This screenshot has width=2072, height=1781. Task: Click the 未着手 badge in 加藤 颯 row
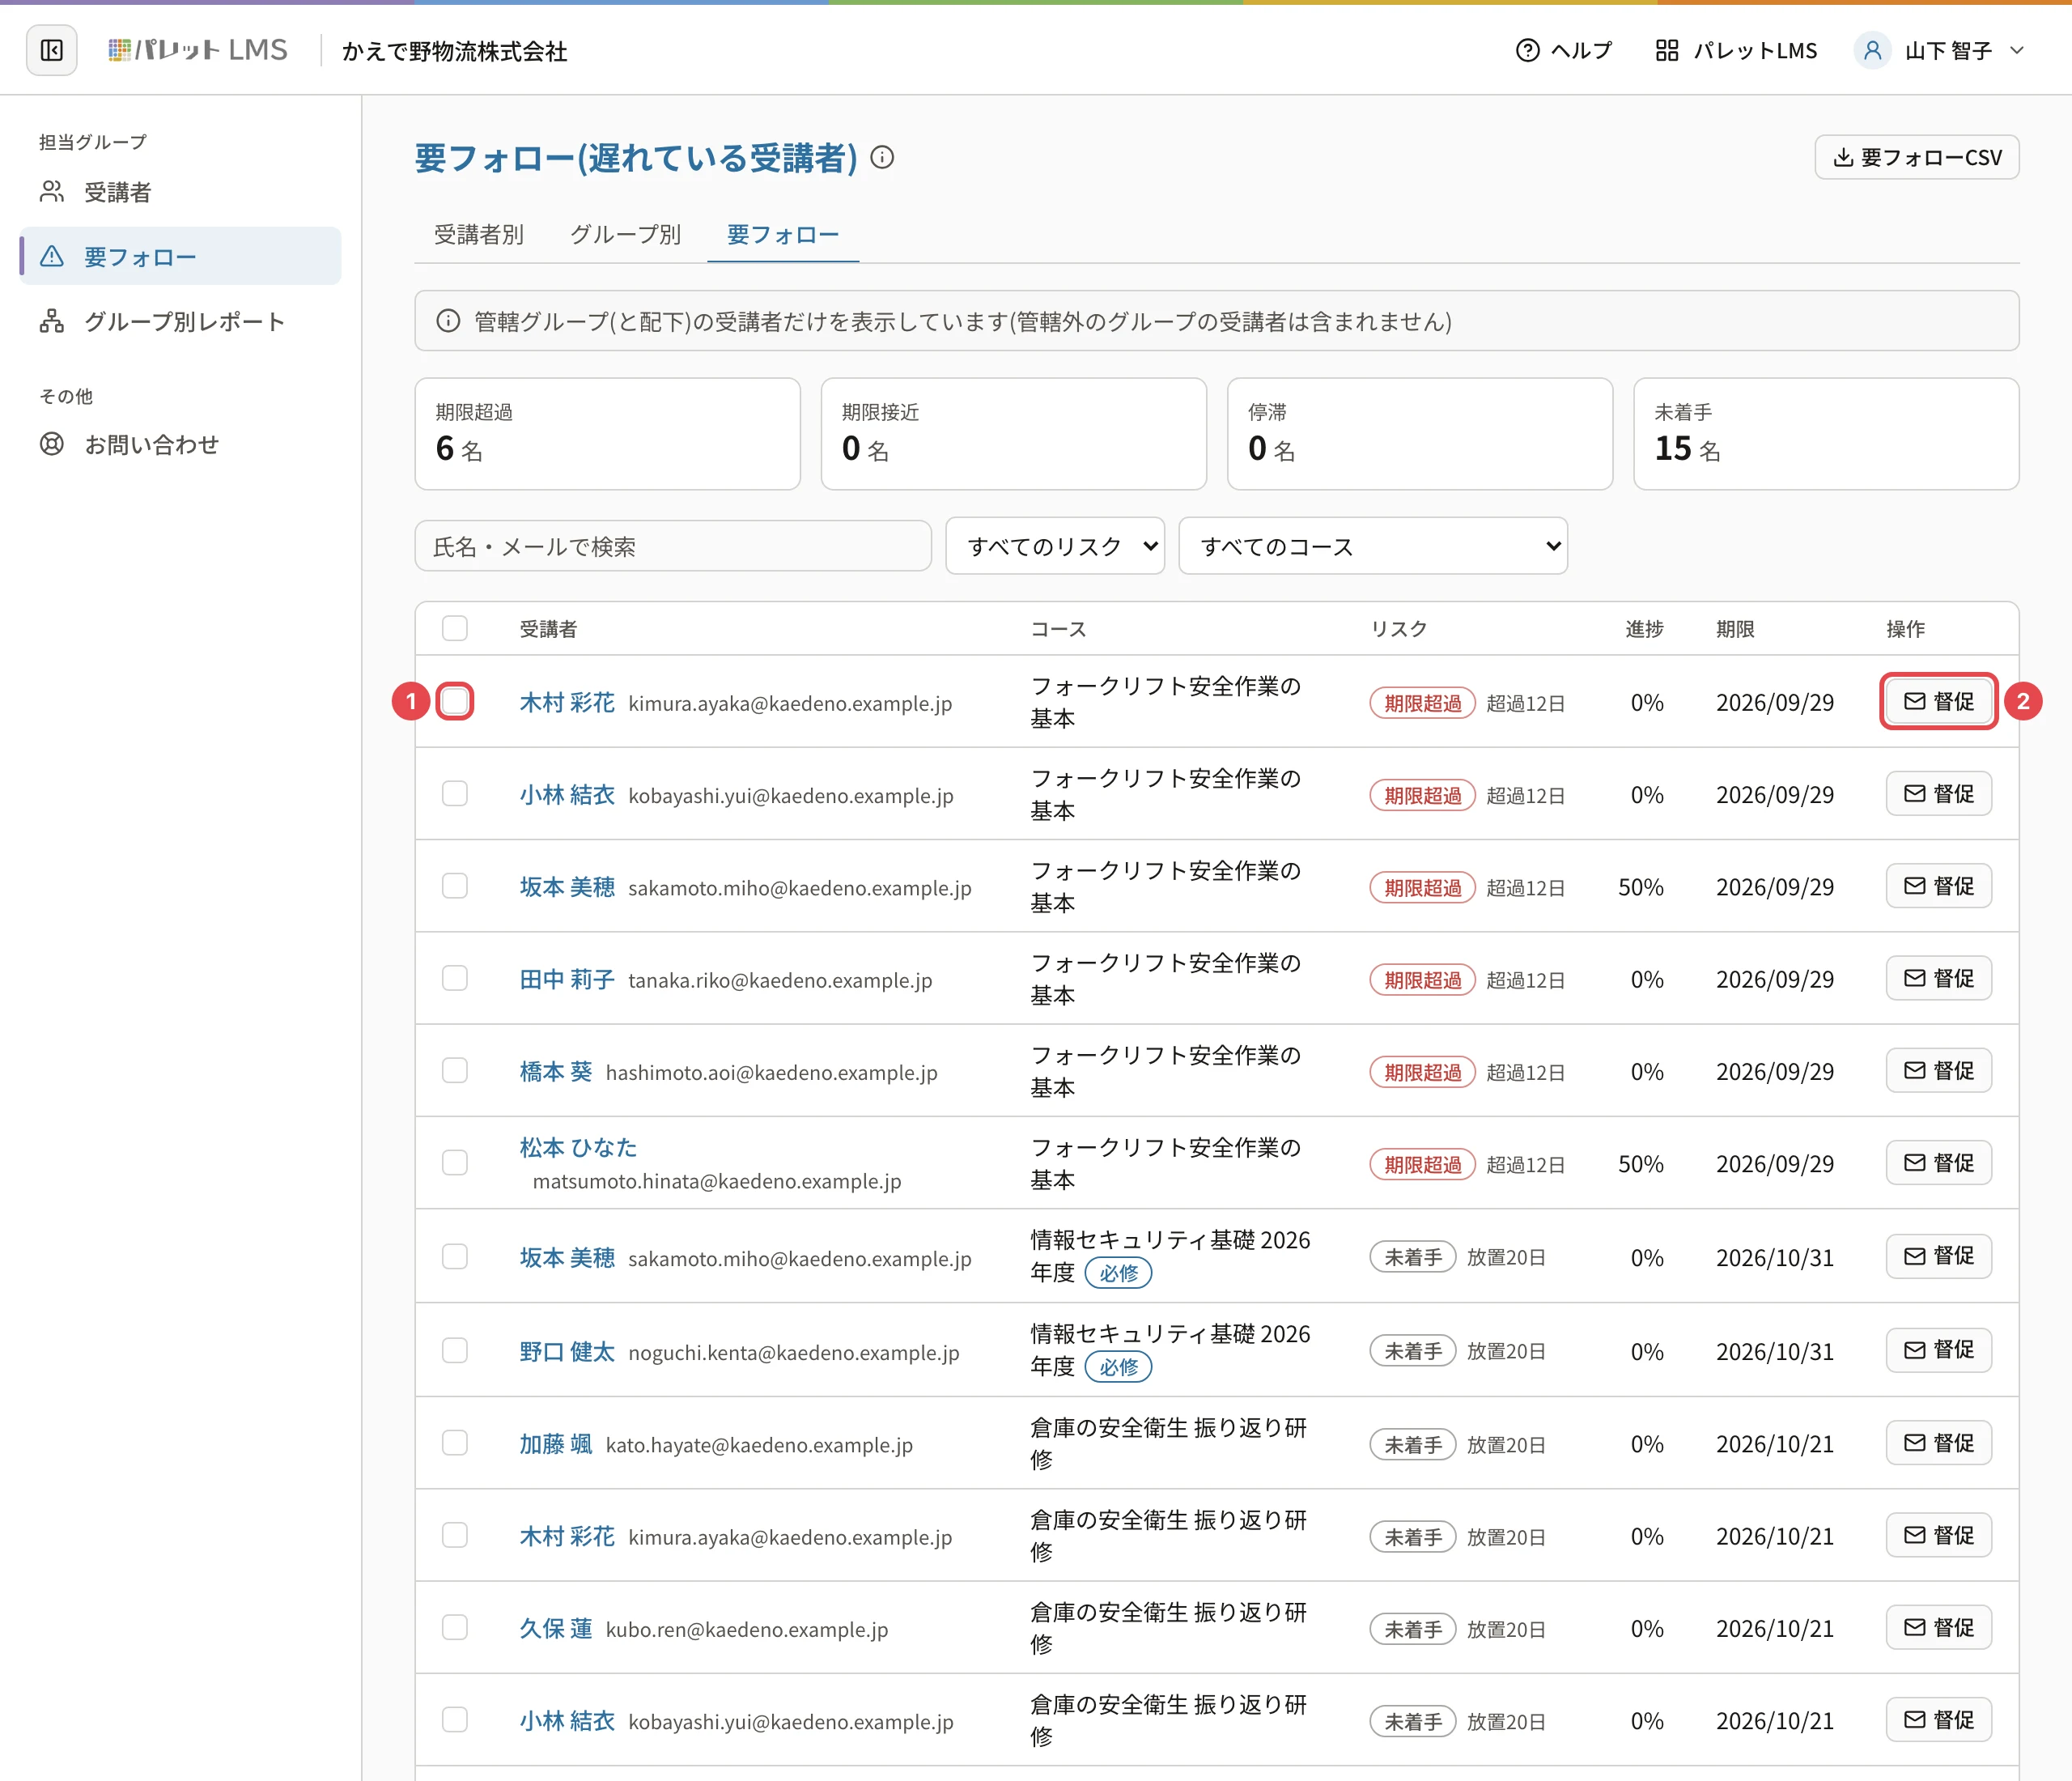(1412, 1445)
